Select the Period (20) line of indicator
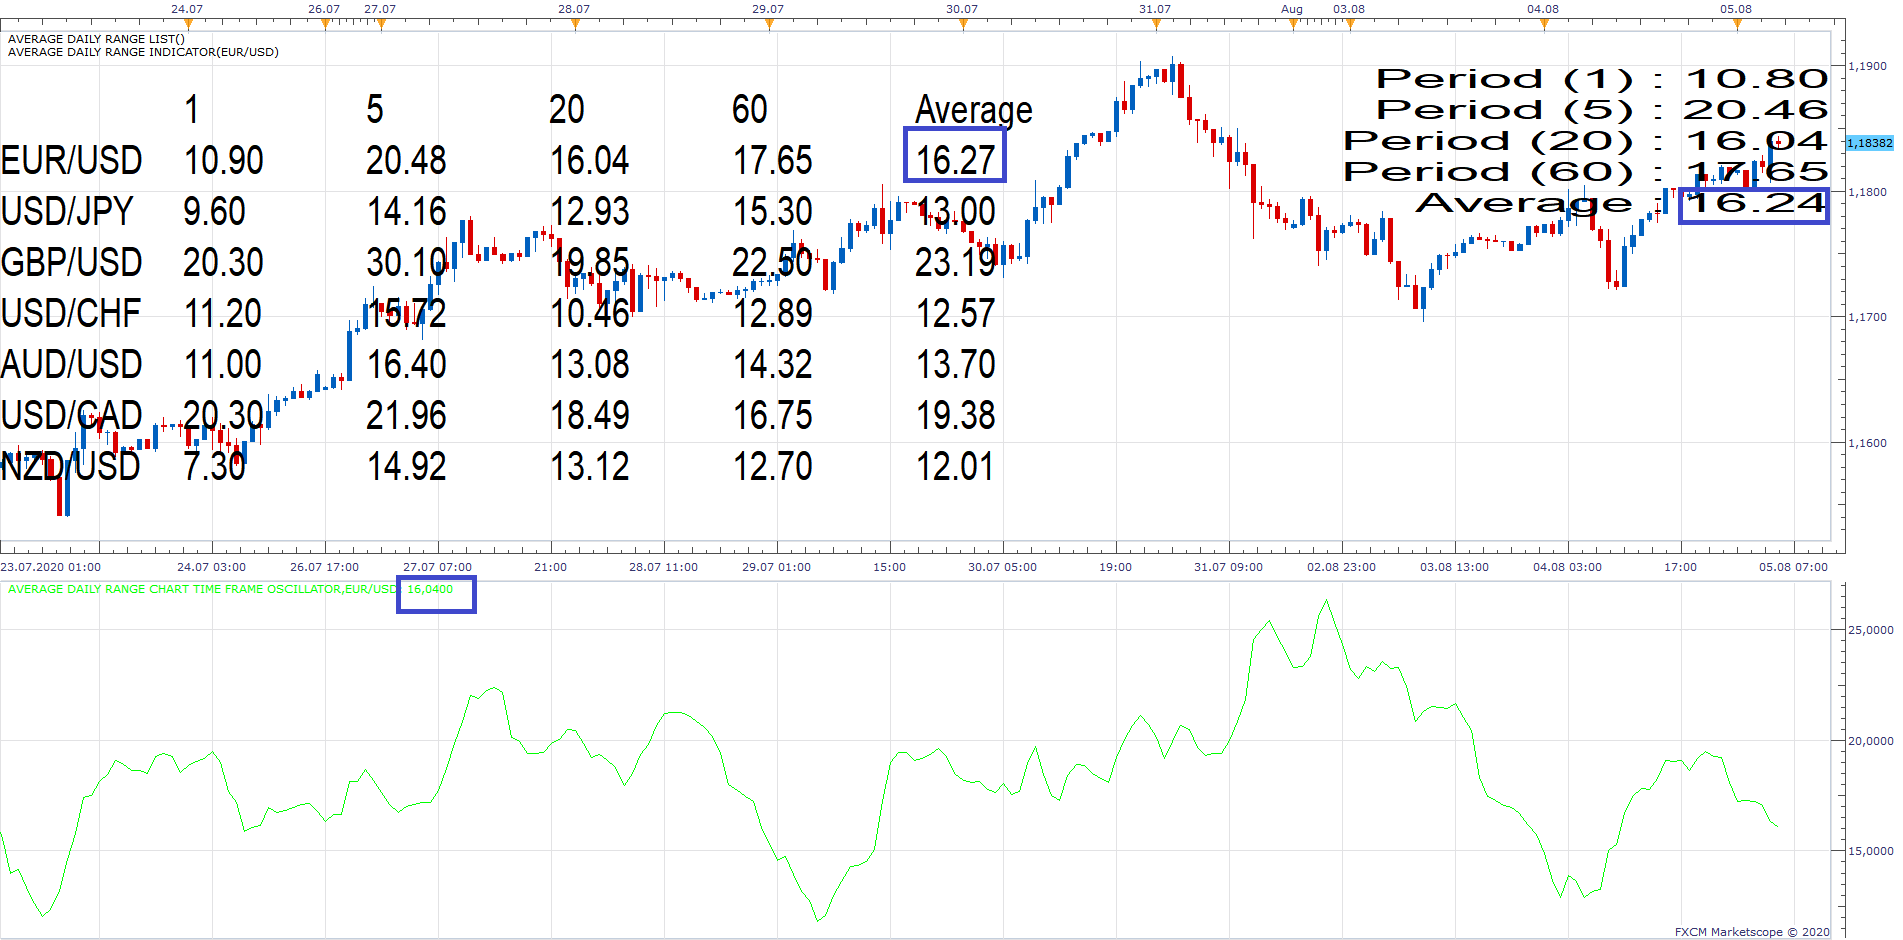1903x940 pixels. click(x=1586, y=141)
